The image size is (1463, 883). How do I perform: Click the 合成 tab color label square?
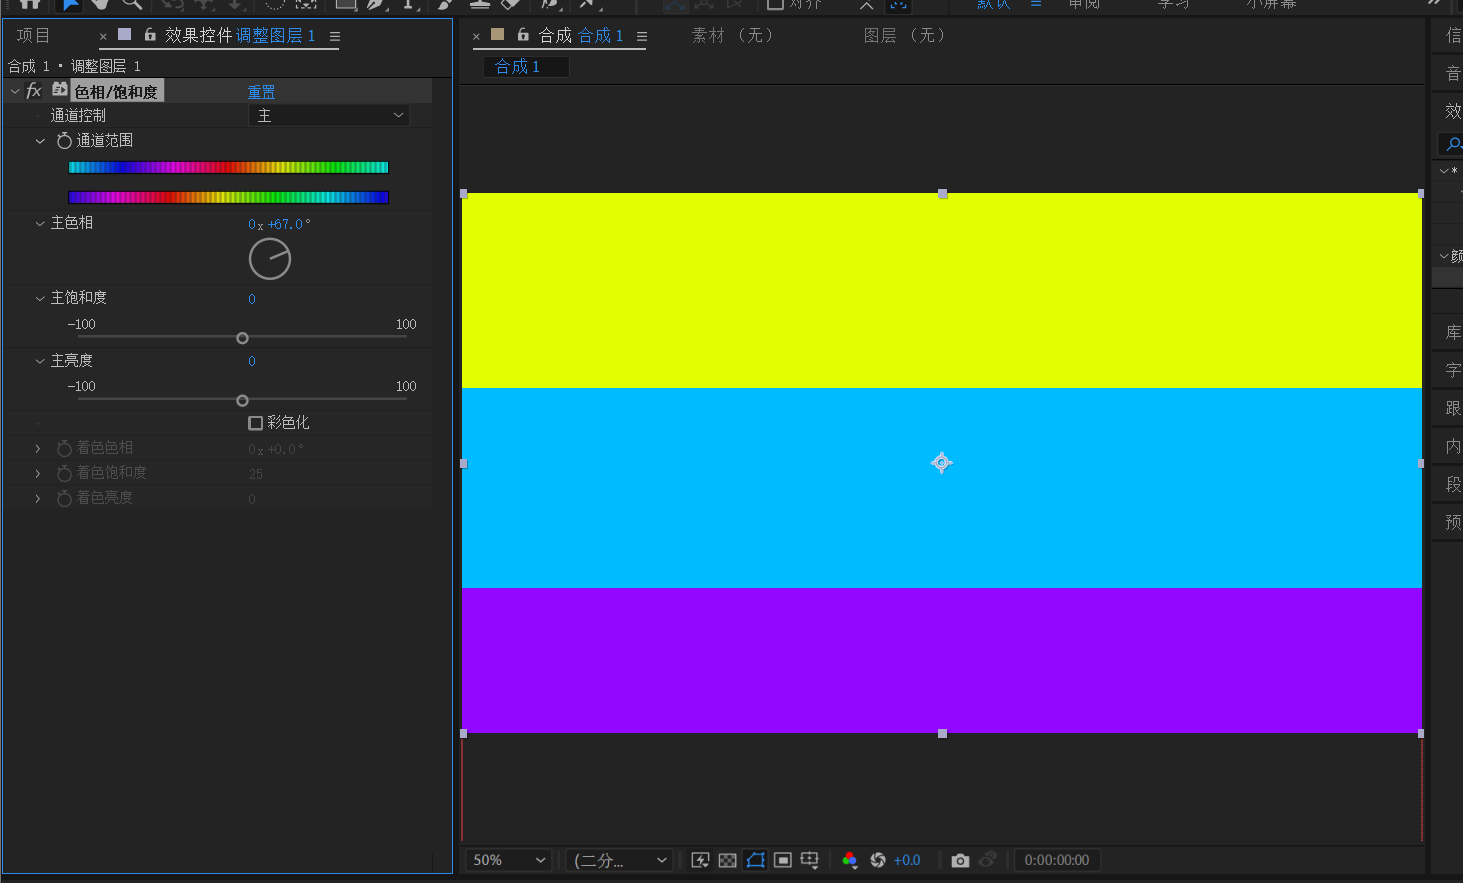point(497,35)
